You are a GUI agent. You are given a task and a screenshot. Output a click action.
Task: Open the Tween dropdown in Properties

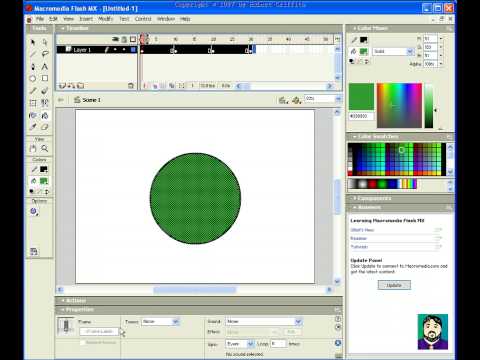click(x=161, y=322)
